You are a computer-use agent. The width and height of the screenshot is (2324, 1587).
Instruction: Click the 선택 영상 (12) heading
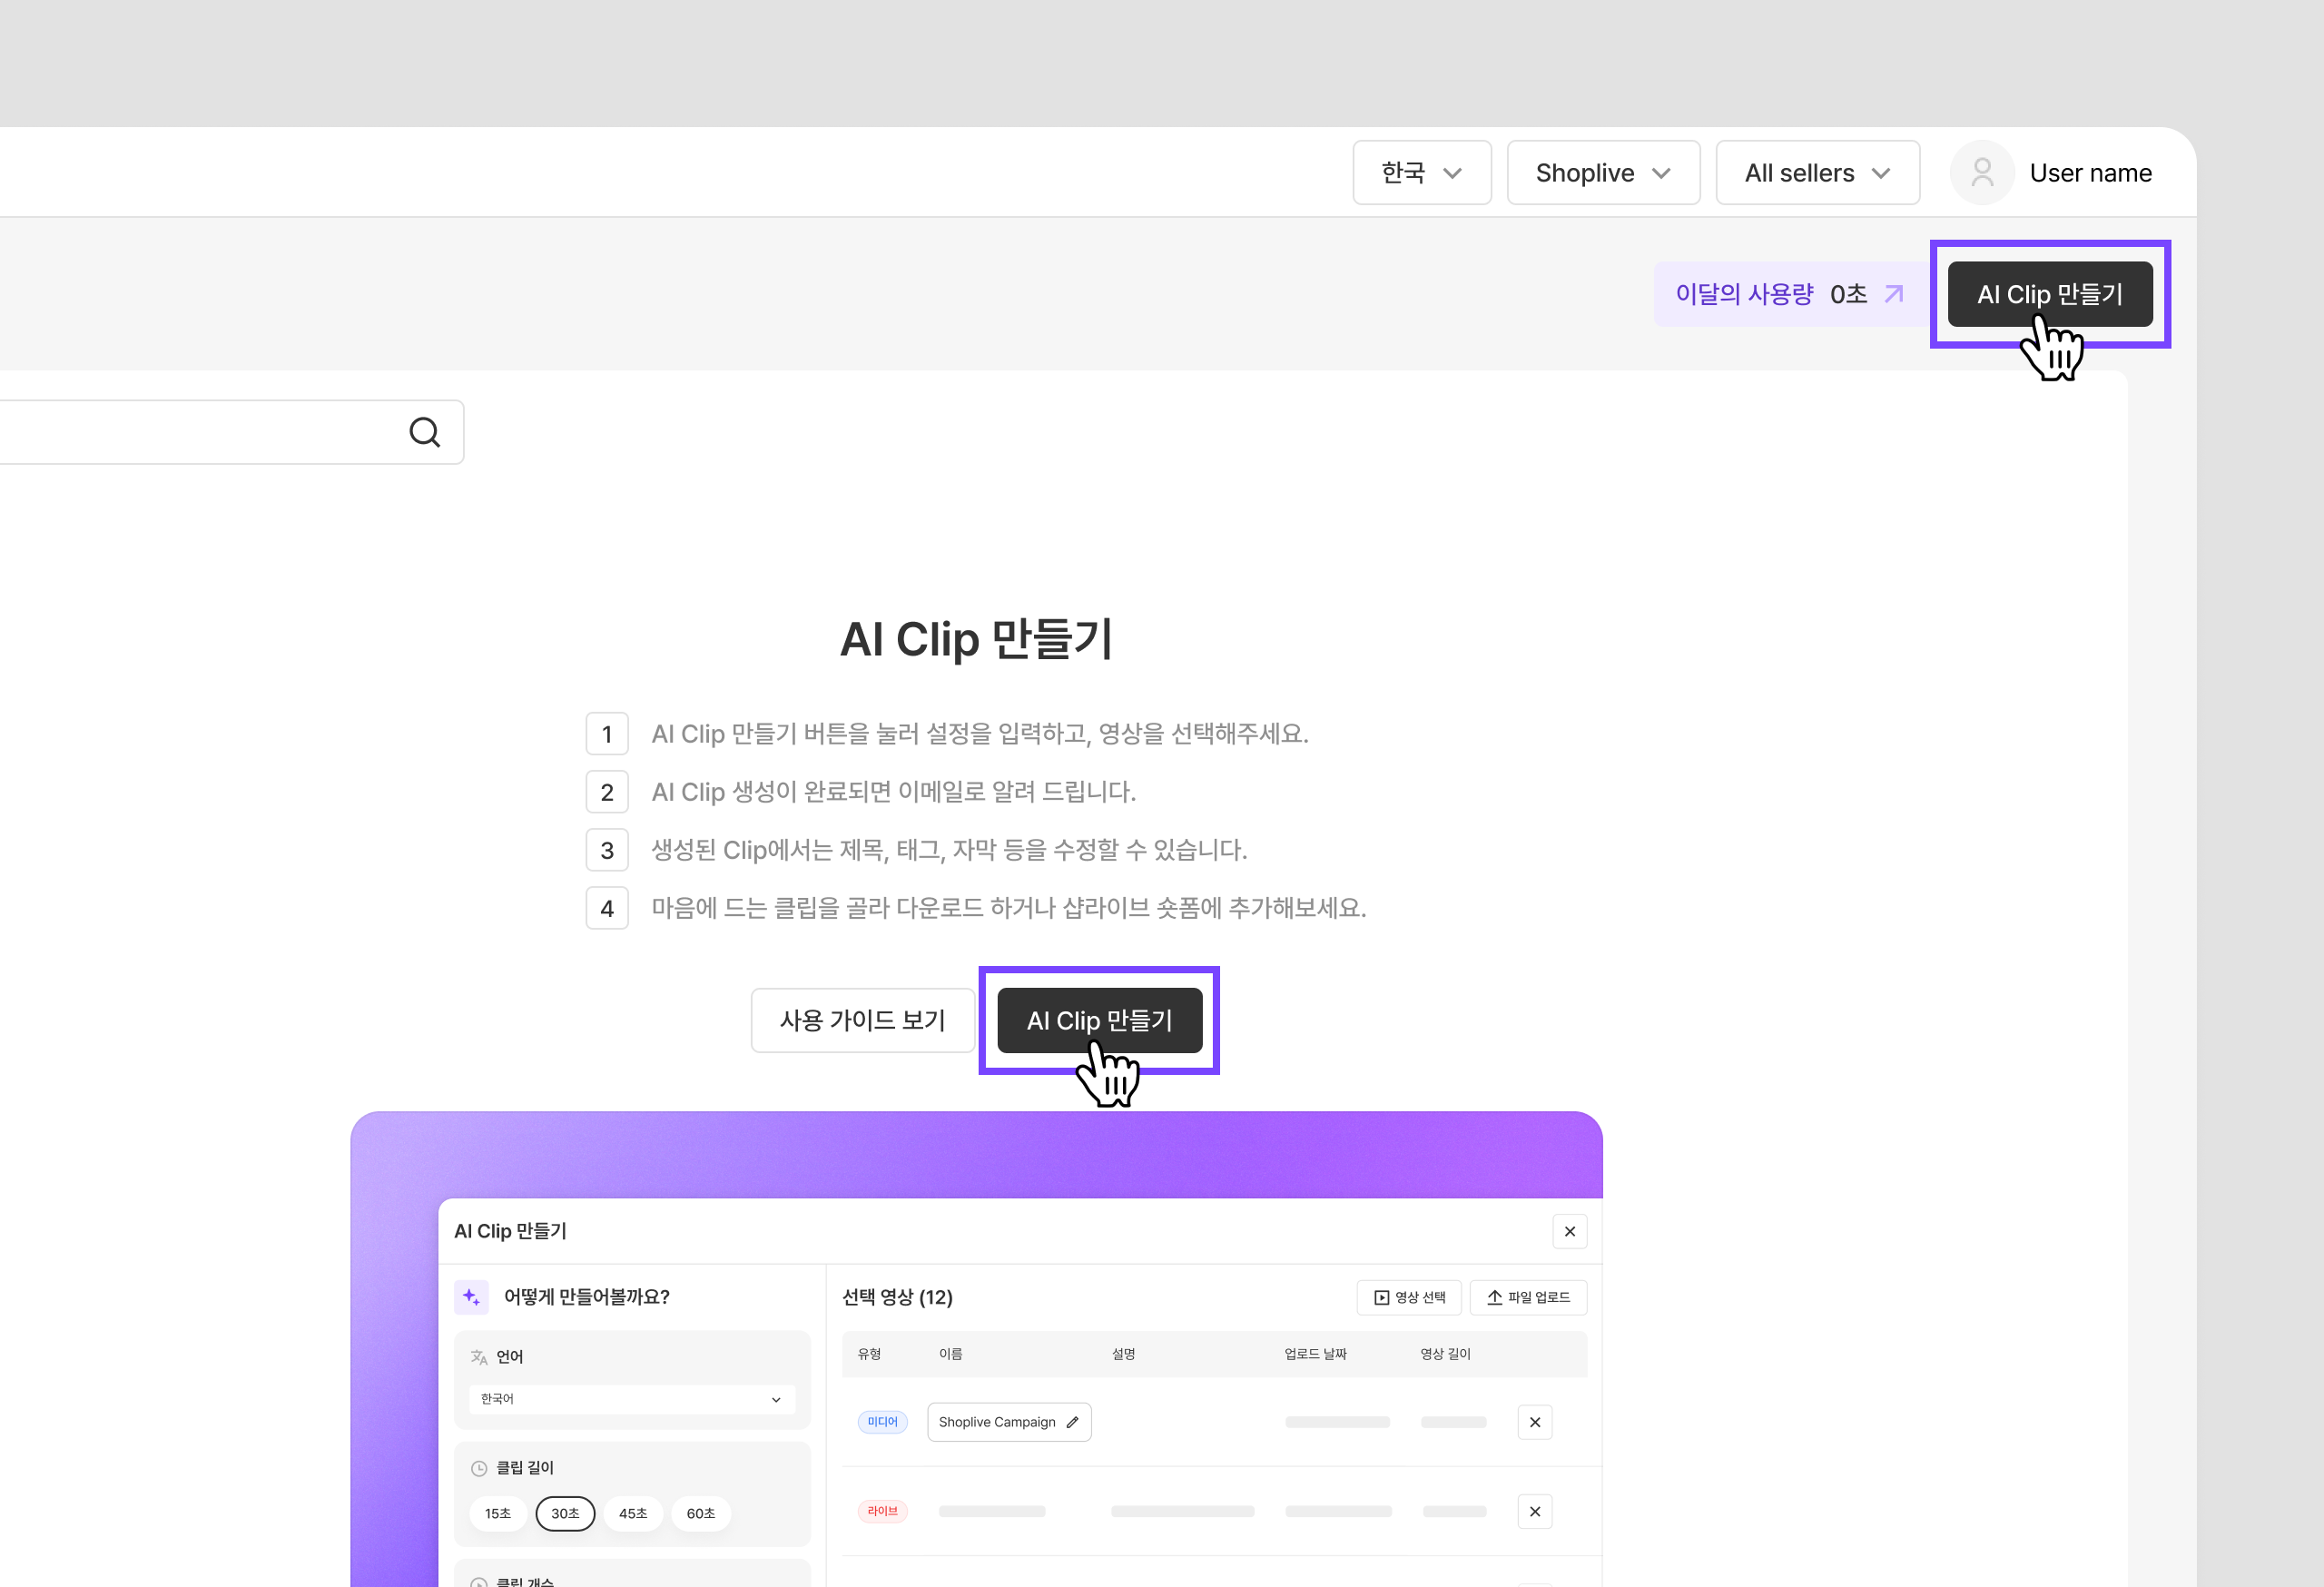[x=897, y=1297]
